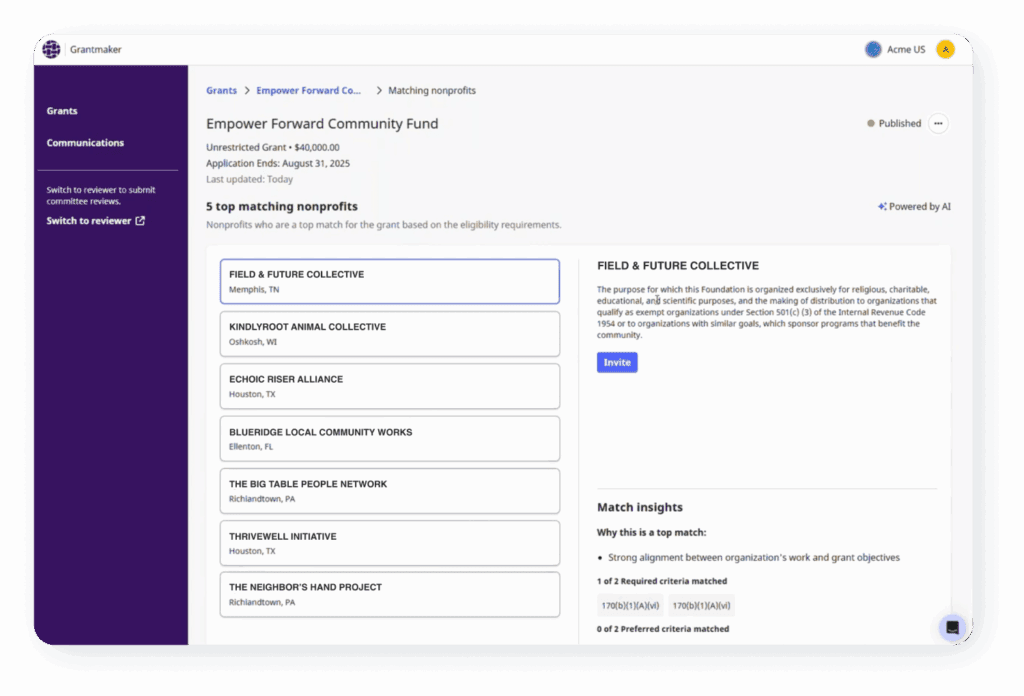Select the THE NEIGHBOR'S HAND PROJECT card
Viewport: 1024px width, 696px height.
coord(389,595)
